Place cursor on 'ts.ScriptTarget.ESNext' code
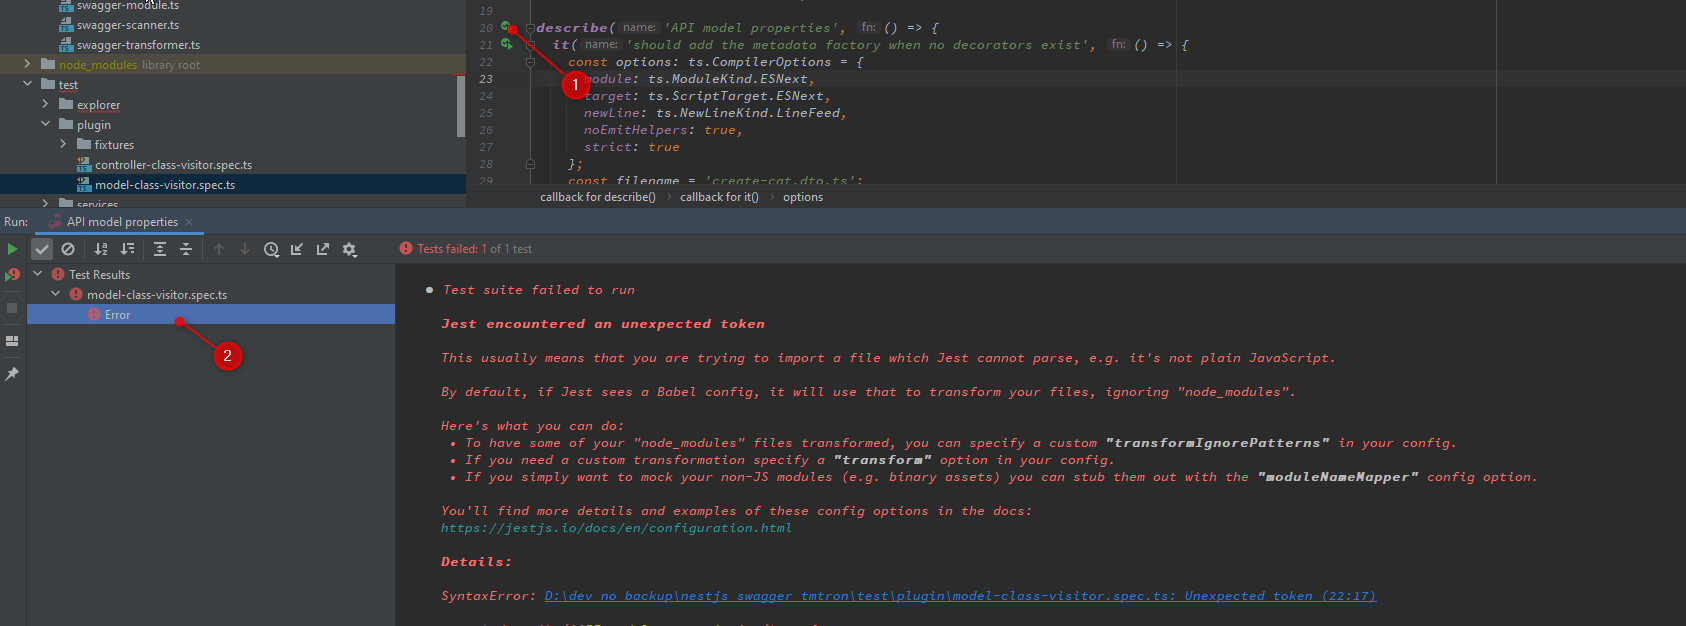 tap(736, 96)
